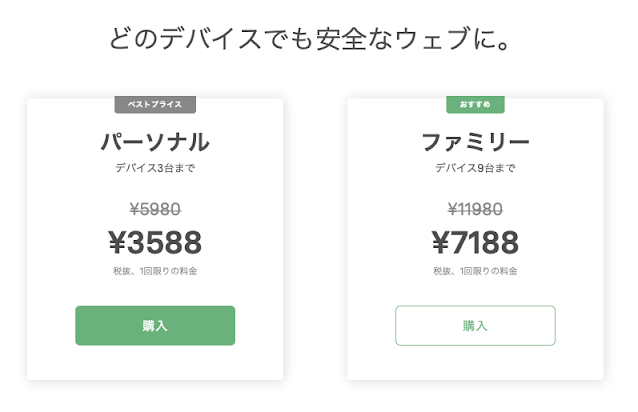Click the デバイス9台まで device limit text
The width and height of the screenshot is (638, 412).
click(x=475, y=168)
